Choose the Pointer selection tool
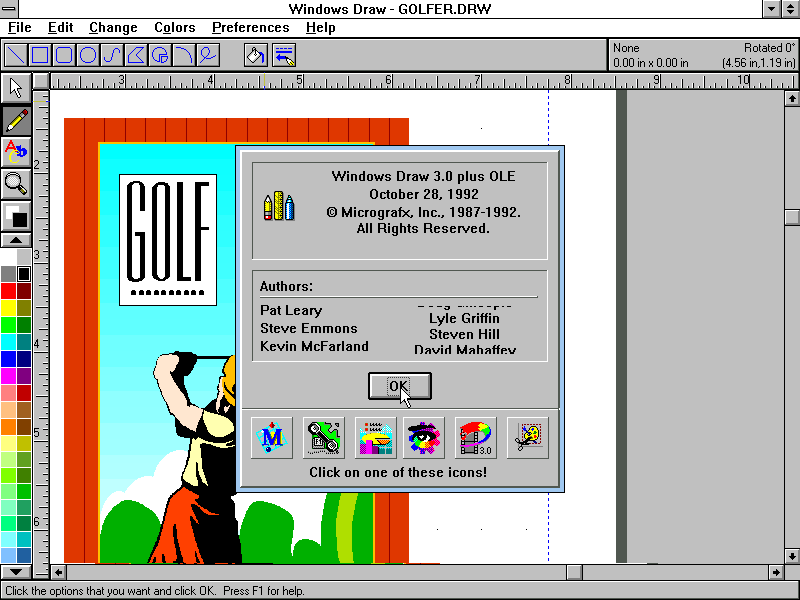The image size is (800, 600). [16, 88]
